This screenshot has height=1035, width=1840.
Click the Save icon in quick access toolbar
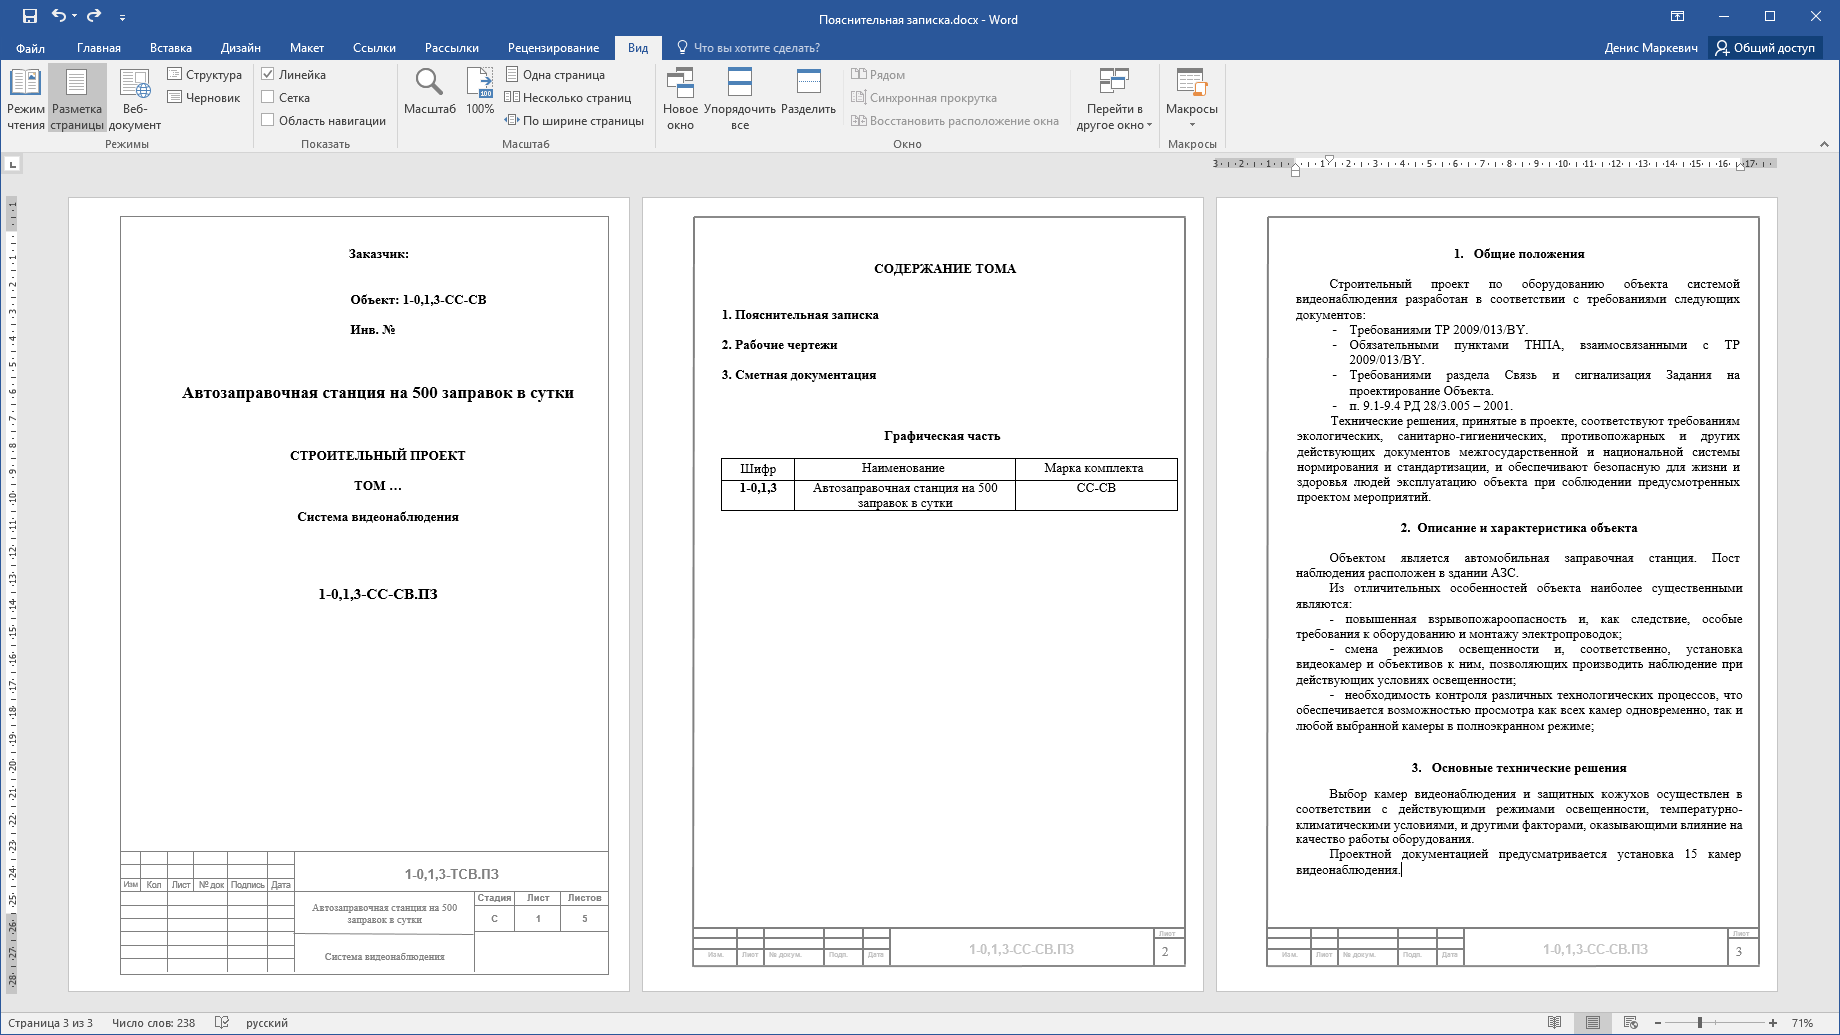tap(29, 16)
